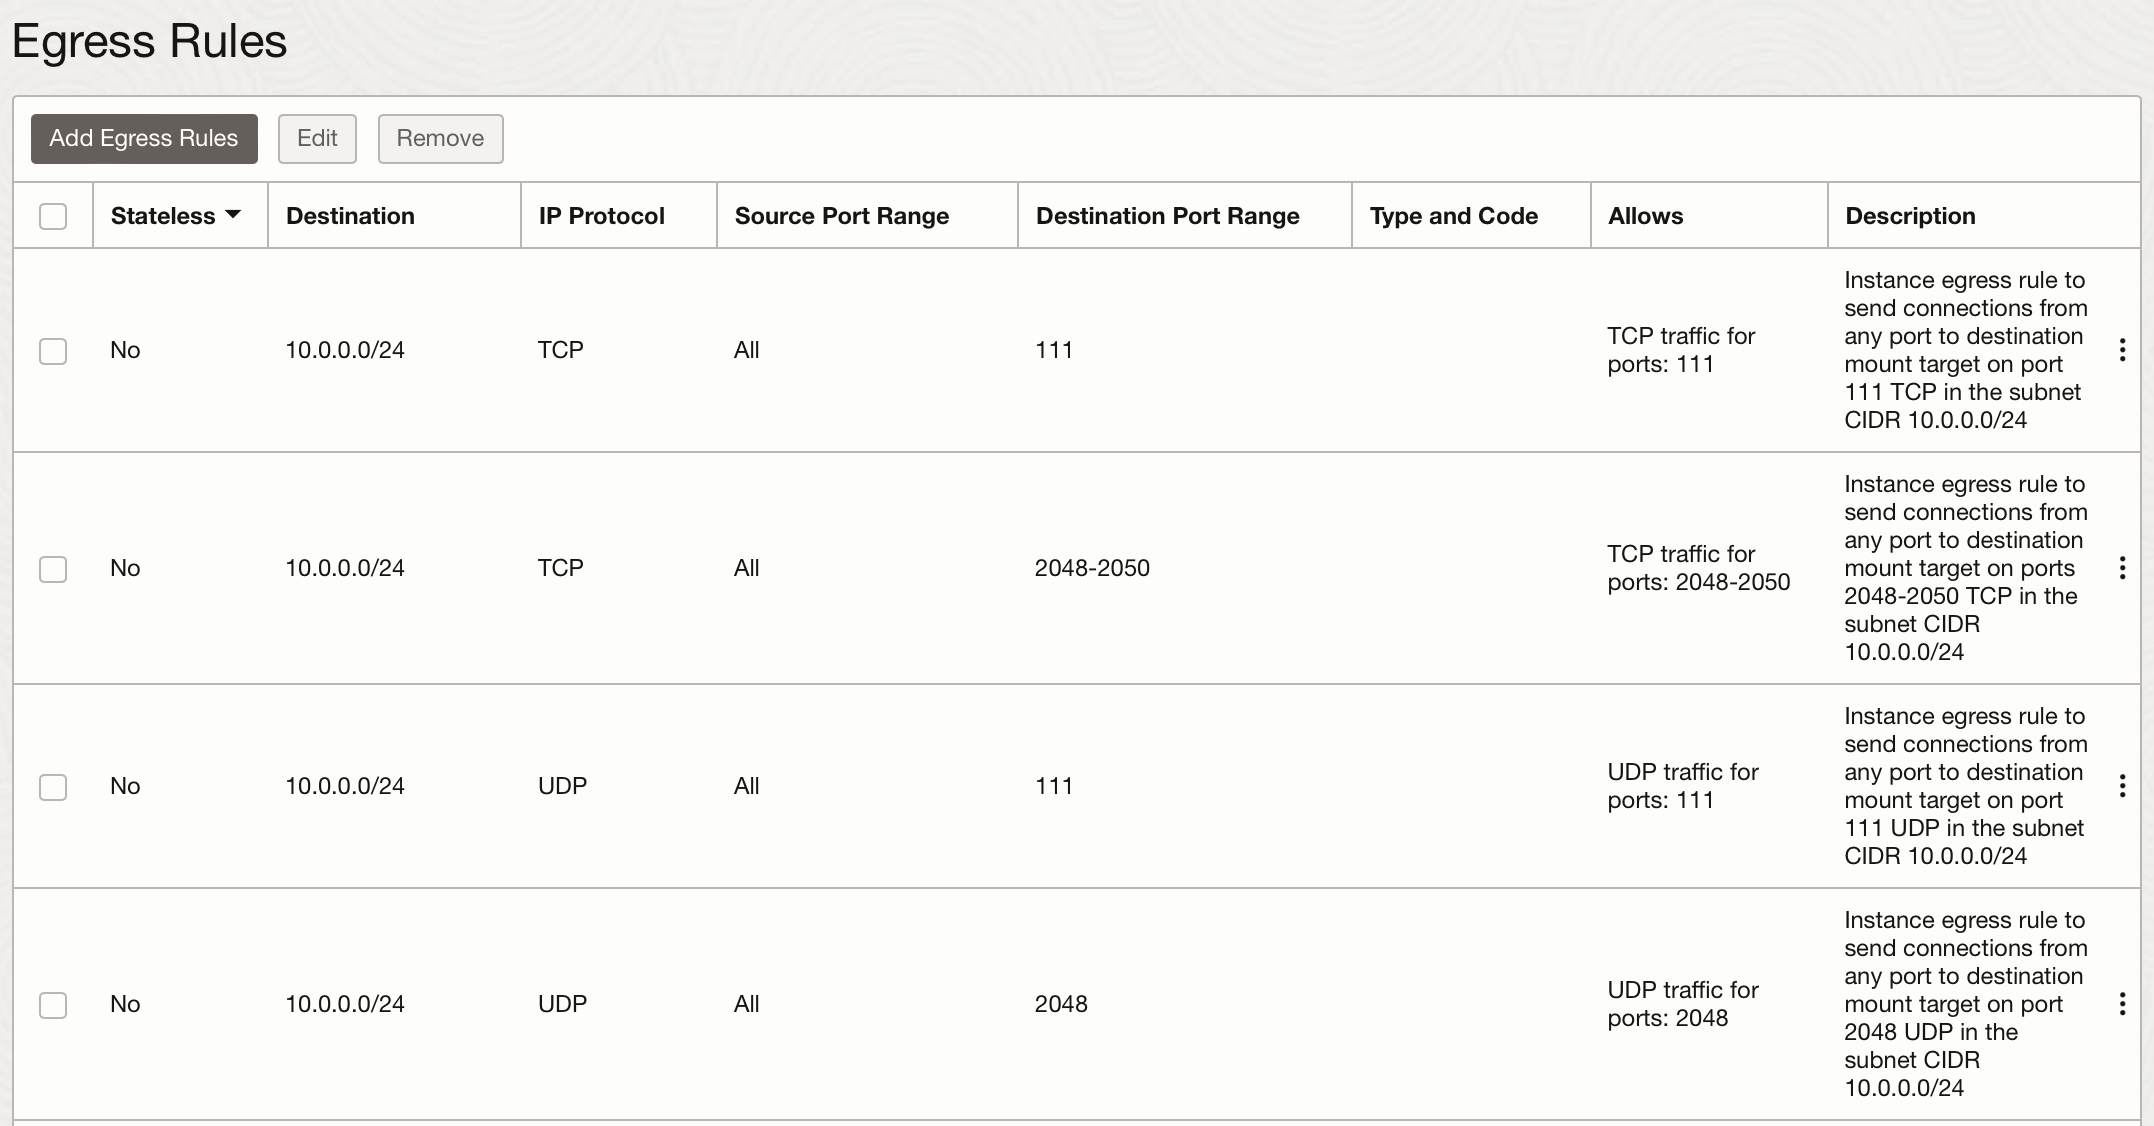2154x1126 pixels.
Task: Open actions menu for TCP port 111 rule
Action: click(x=2122, y=350)
